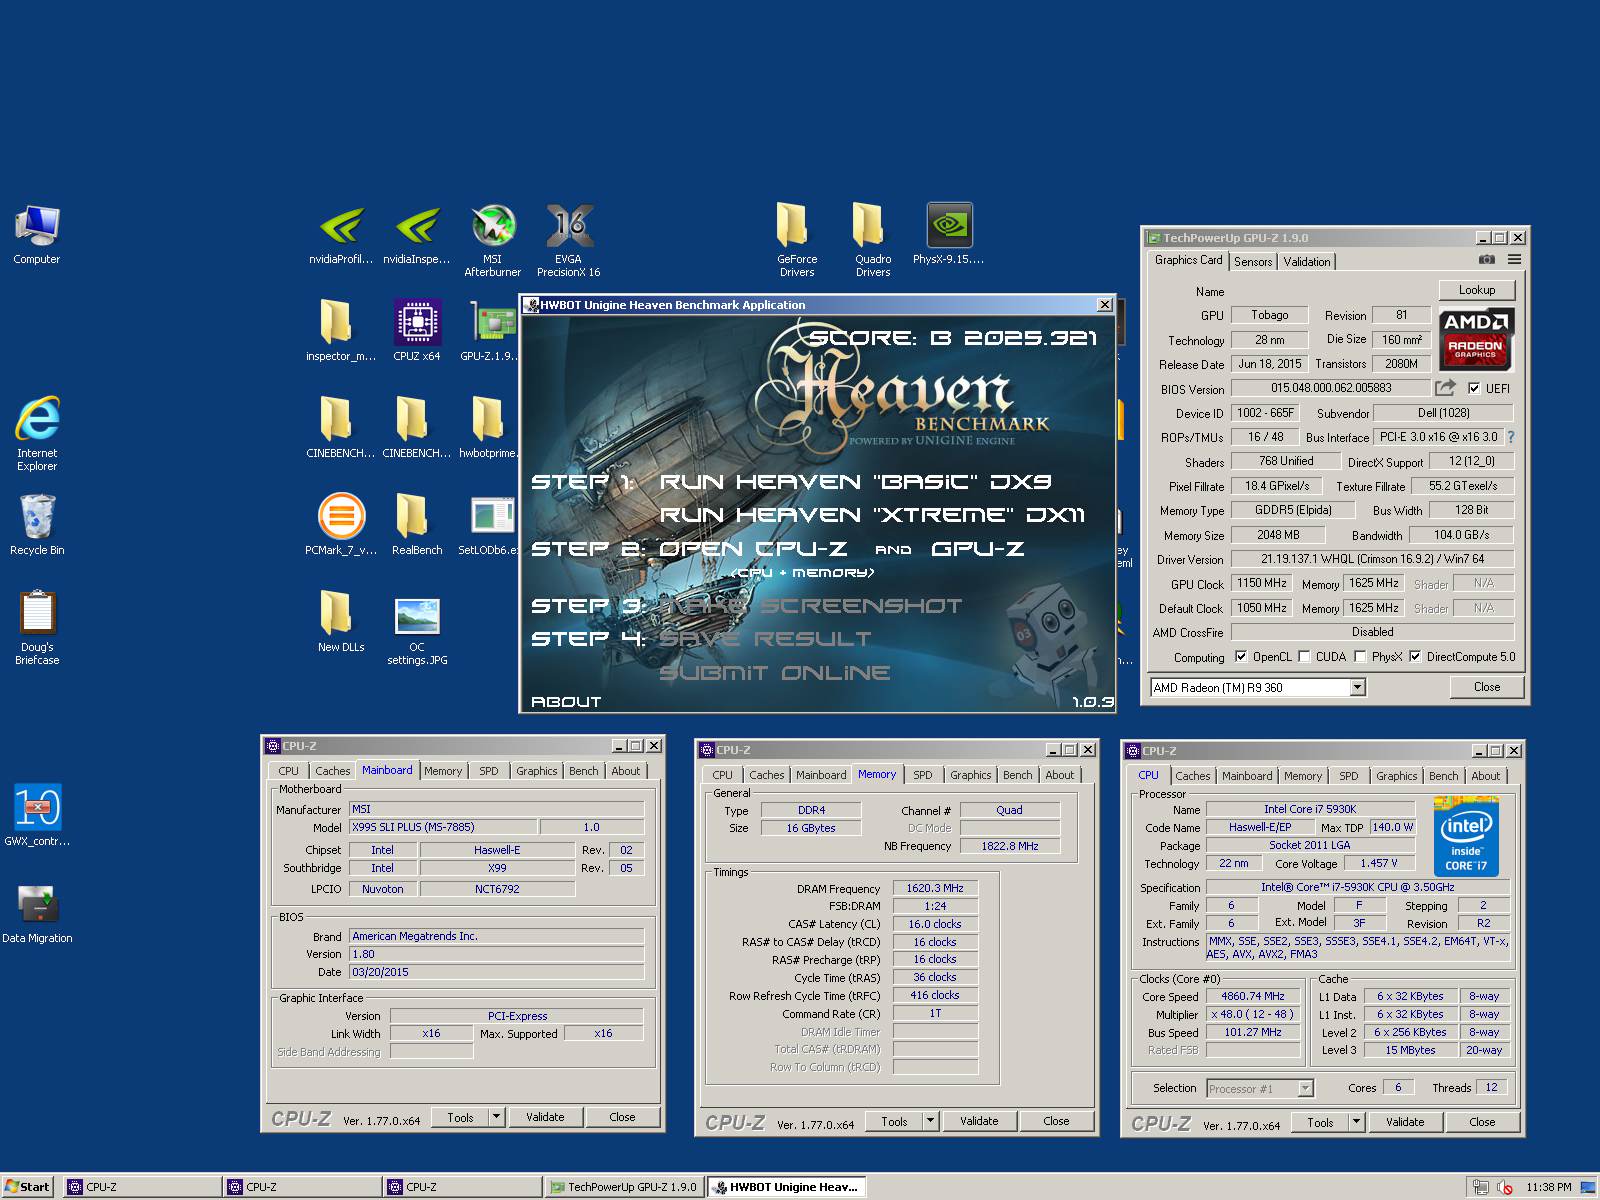Switch to TechPowerUp GPU-Z taskbar item
1600x1200 pixels.
point(624,1187)
